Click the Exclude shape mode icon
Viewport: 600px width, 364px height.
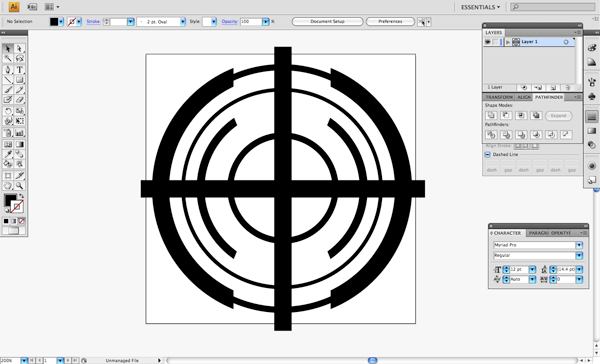click(x=536, y=115)
